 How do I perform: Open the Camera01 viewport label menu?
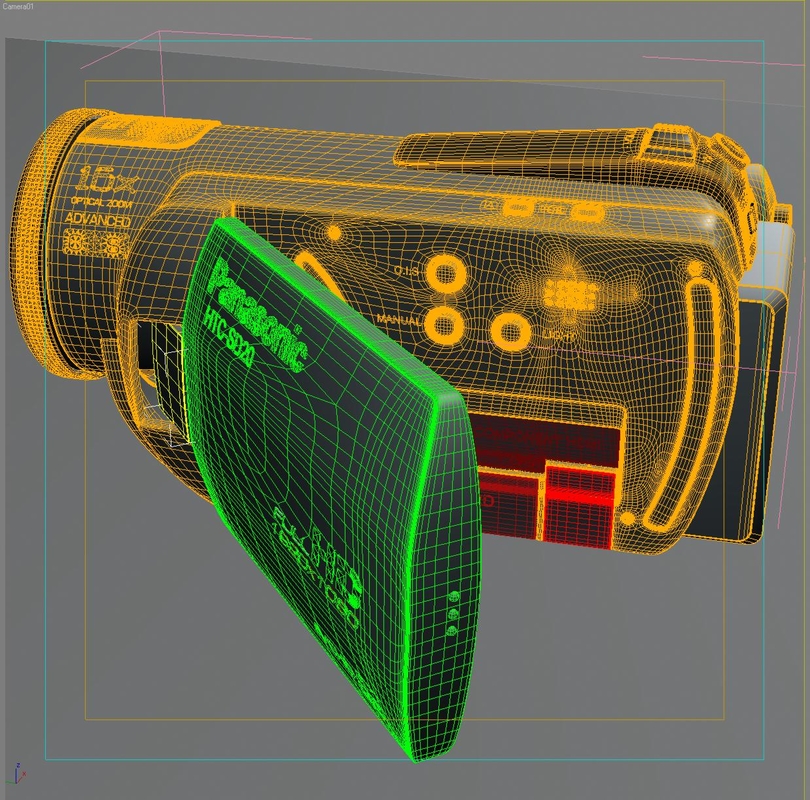tap(18, 6)
